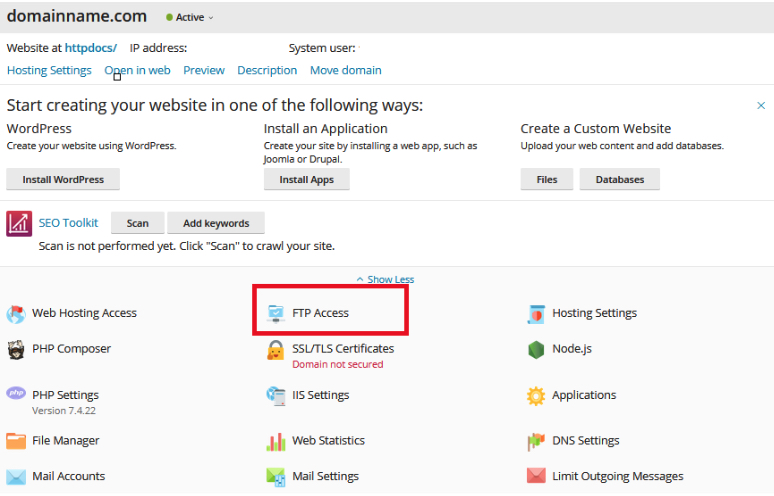
Task: Open Hosting Settings label in the tools grid
Action: (x=594, y=313)
